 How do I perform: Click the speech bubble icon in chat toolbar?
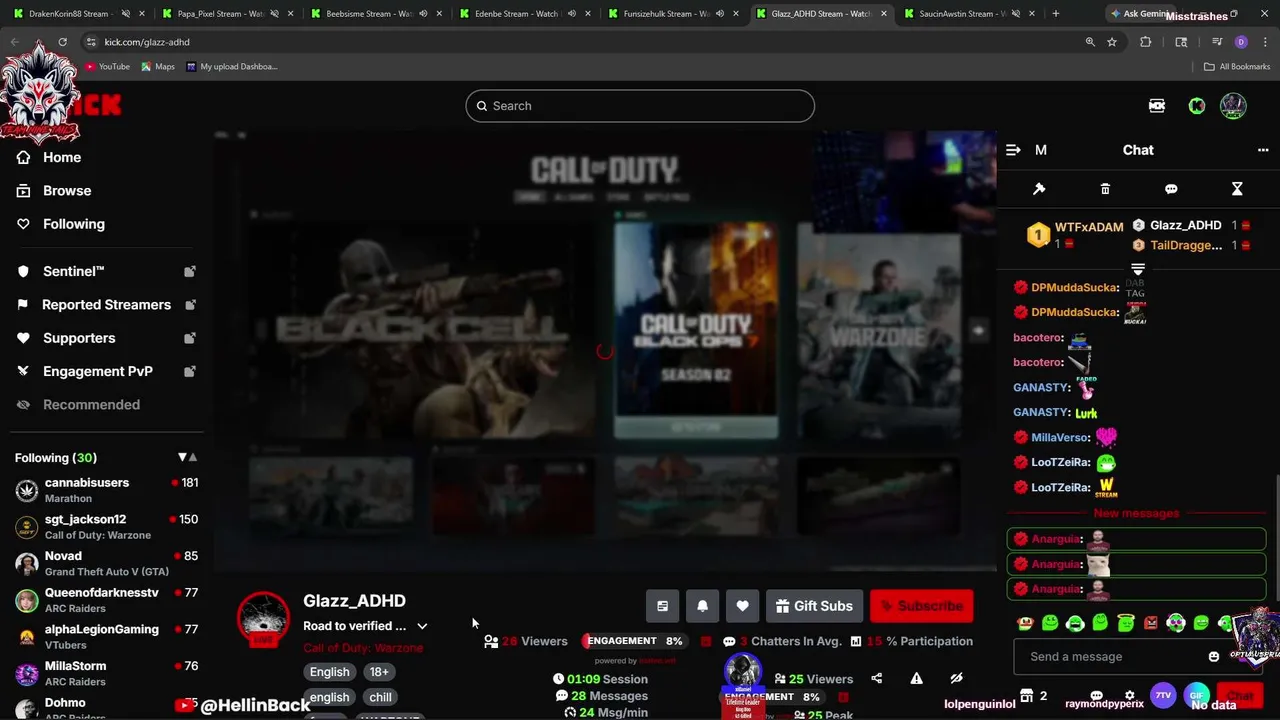coord(1171,189)
